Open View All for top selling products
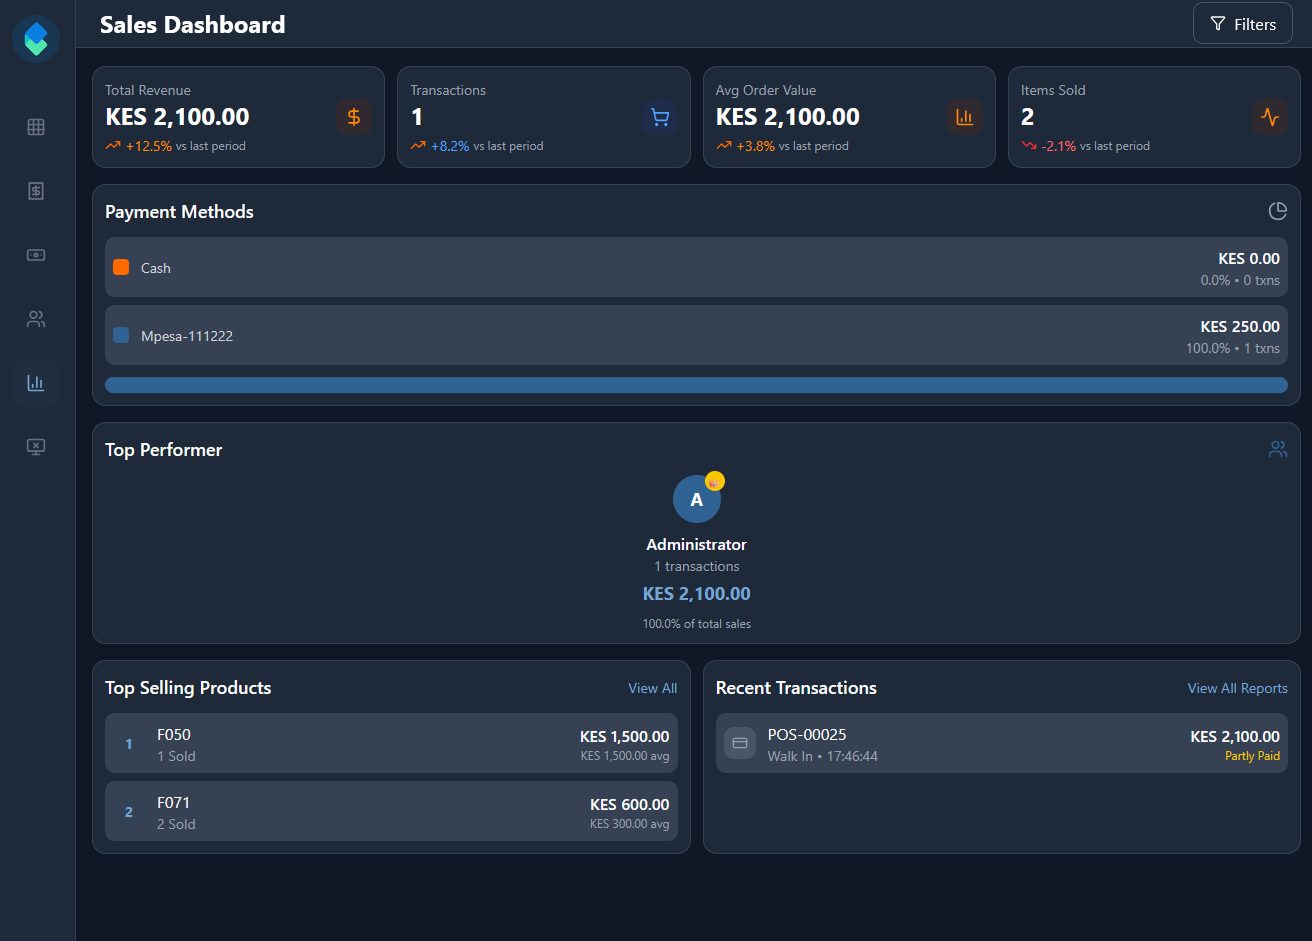Screen dimensions: 1312x941 tap(652, 688)
